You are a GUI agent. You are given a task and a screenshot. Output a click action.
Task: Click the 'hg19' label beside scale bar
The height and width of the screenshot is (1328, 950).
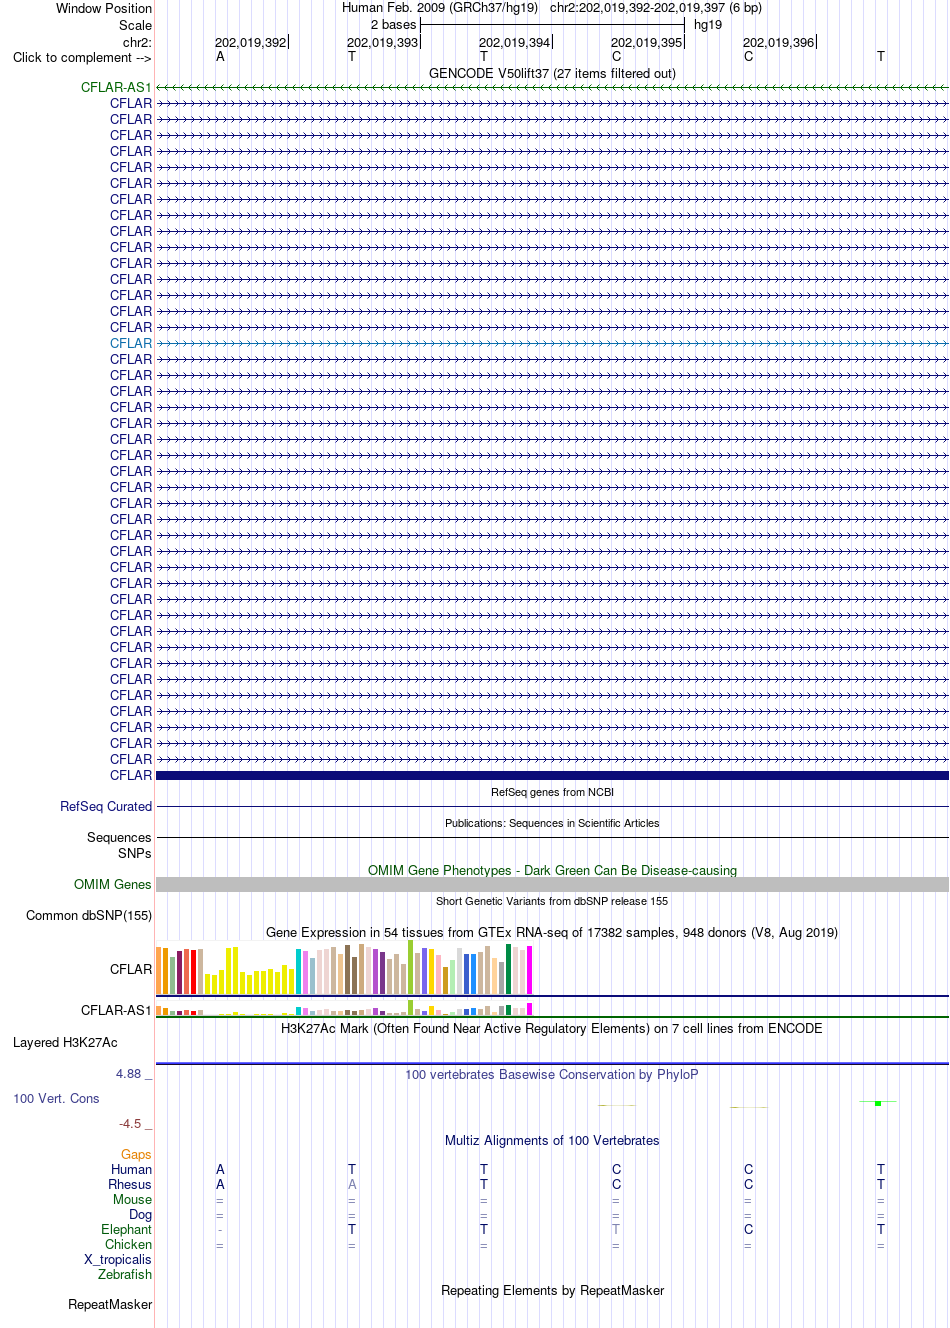click(708, 25)
